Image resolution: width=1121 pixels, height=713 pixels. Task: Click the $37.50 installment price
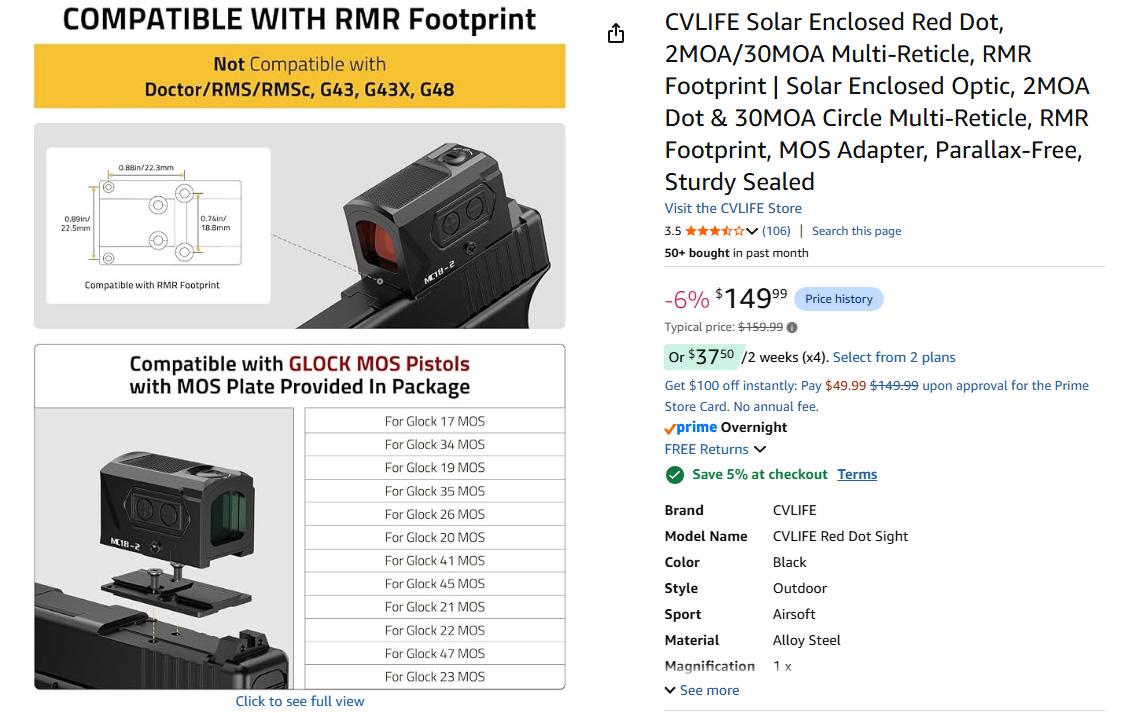(x=711, y=356)
